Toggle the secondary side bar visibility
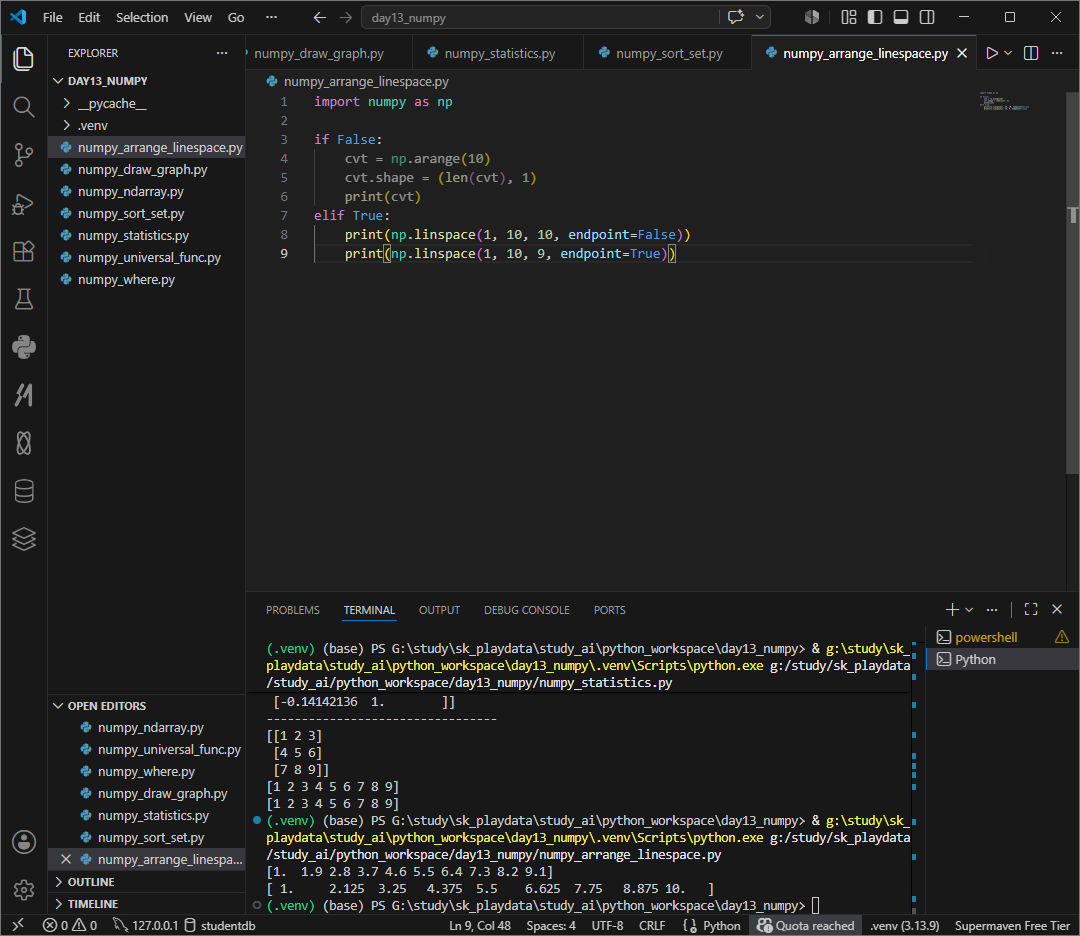 [927, 17]
